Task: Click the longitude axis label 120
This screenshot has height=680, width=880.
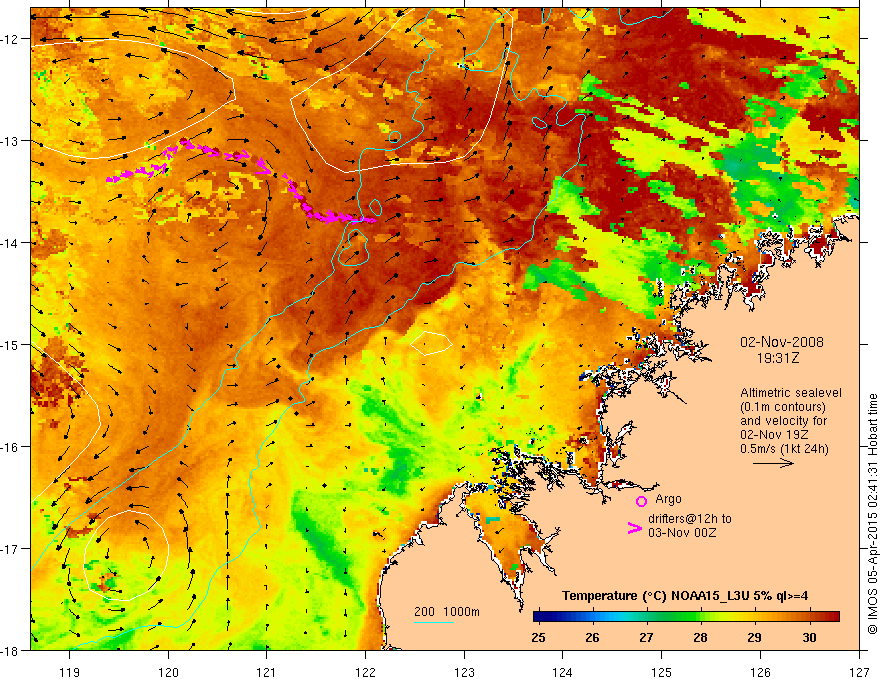Action: 168,672
